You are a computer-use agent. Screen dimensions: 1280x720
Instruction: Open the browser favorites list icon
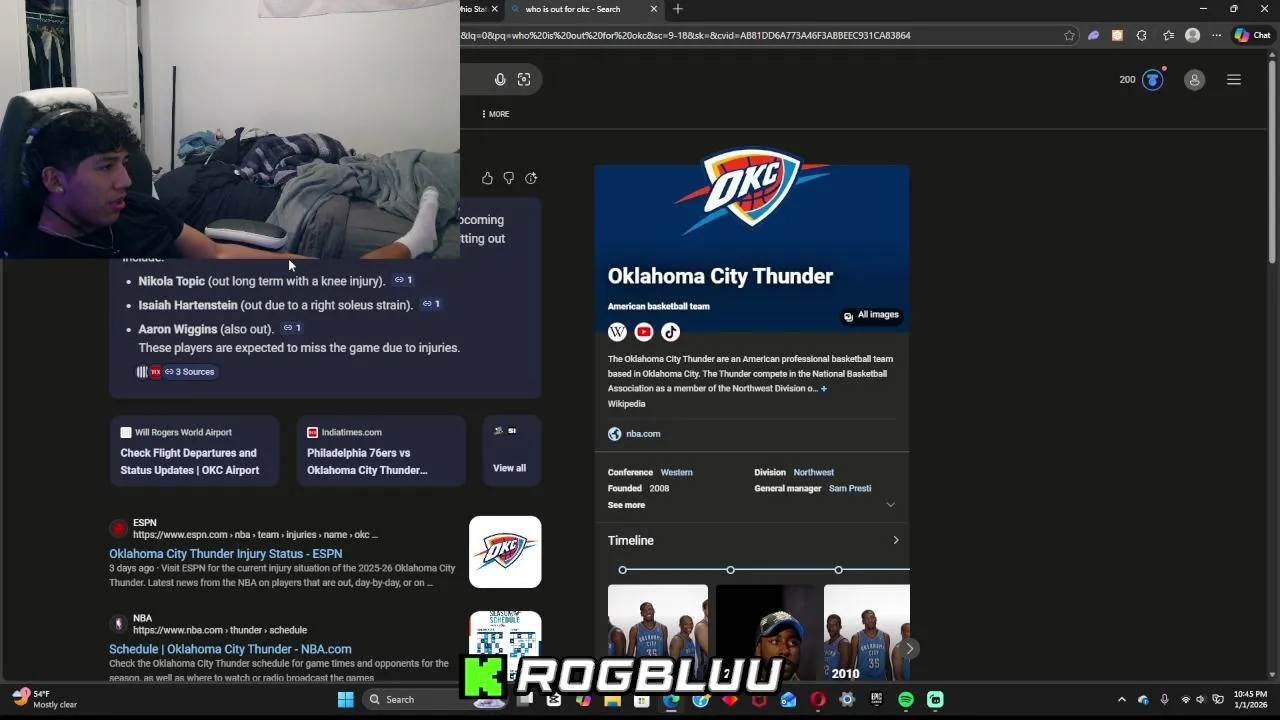[x=1168, y=35]
